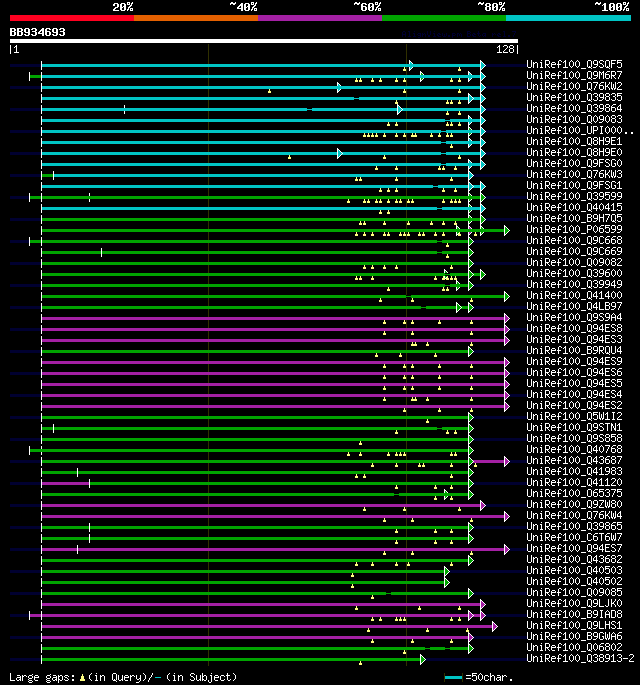This screenshot has height=685, width=640.
Task: Select the UniRef100_Q8H9E1 label
Action: tap(574, 141)
